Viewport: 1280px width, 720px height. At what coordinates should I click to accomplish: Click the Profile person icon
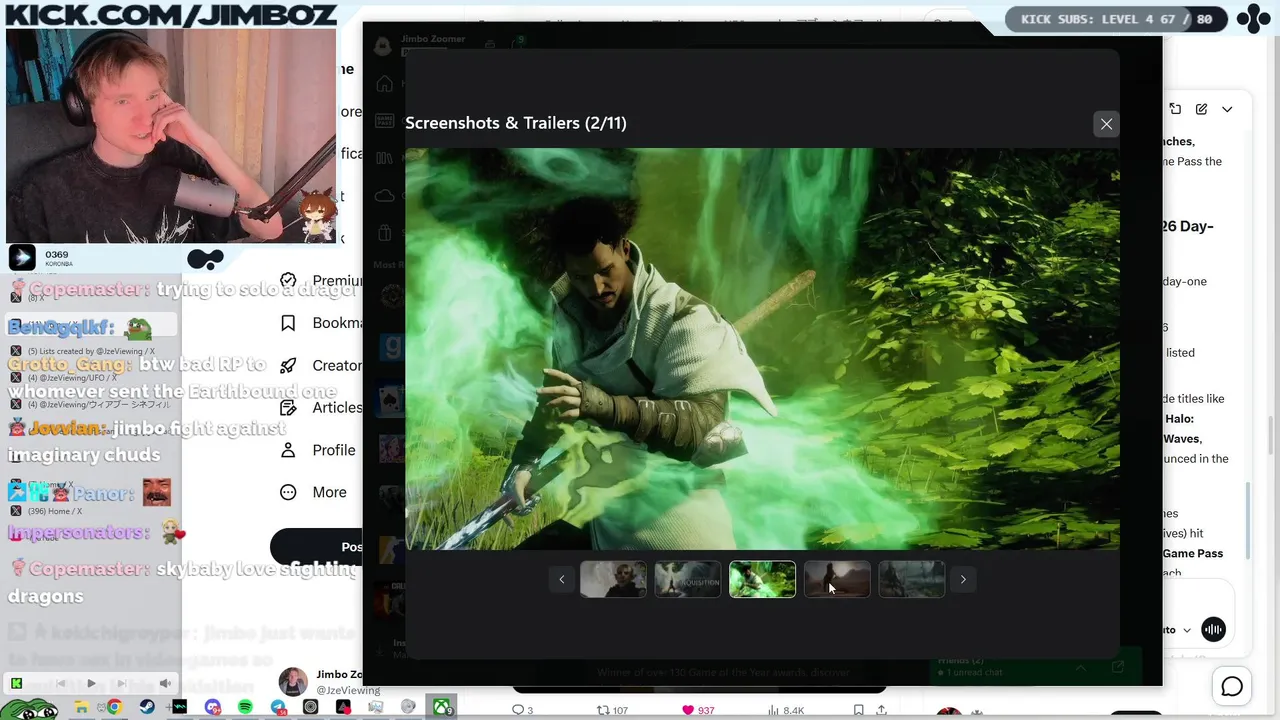[288, 450]
